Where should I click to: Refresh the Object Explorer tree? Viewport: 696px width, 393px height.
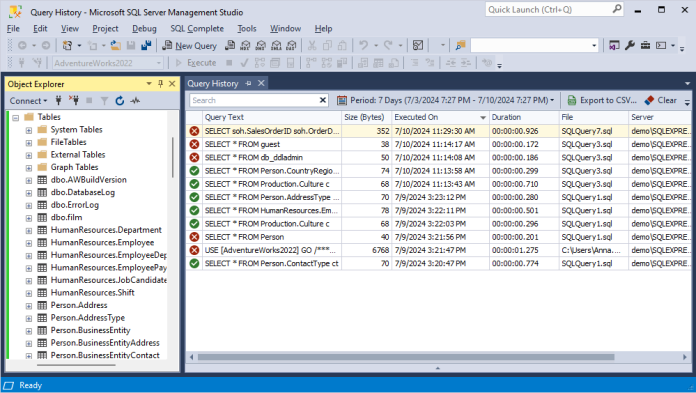coord(119,101)
